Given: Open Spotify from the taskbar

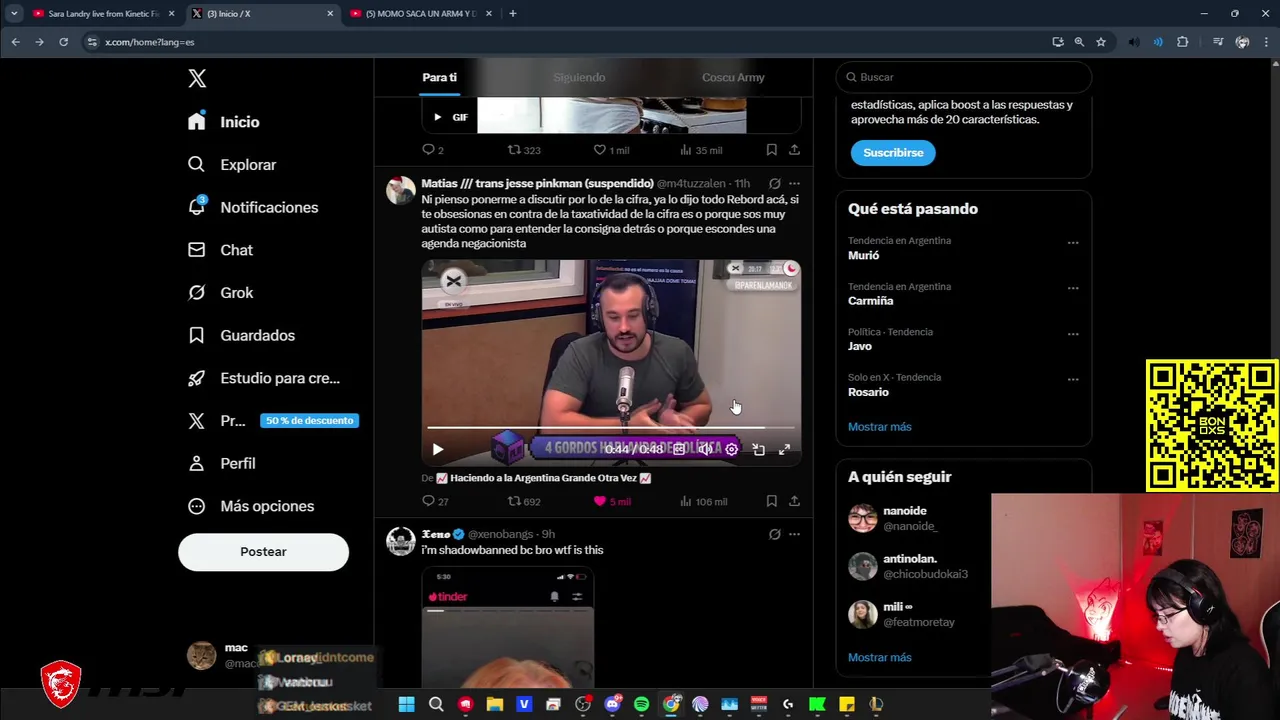Looking at the screenshot, I should point(641,704).
